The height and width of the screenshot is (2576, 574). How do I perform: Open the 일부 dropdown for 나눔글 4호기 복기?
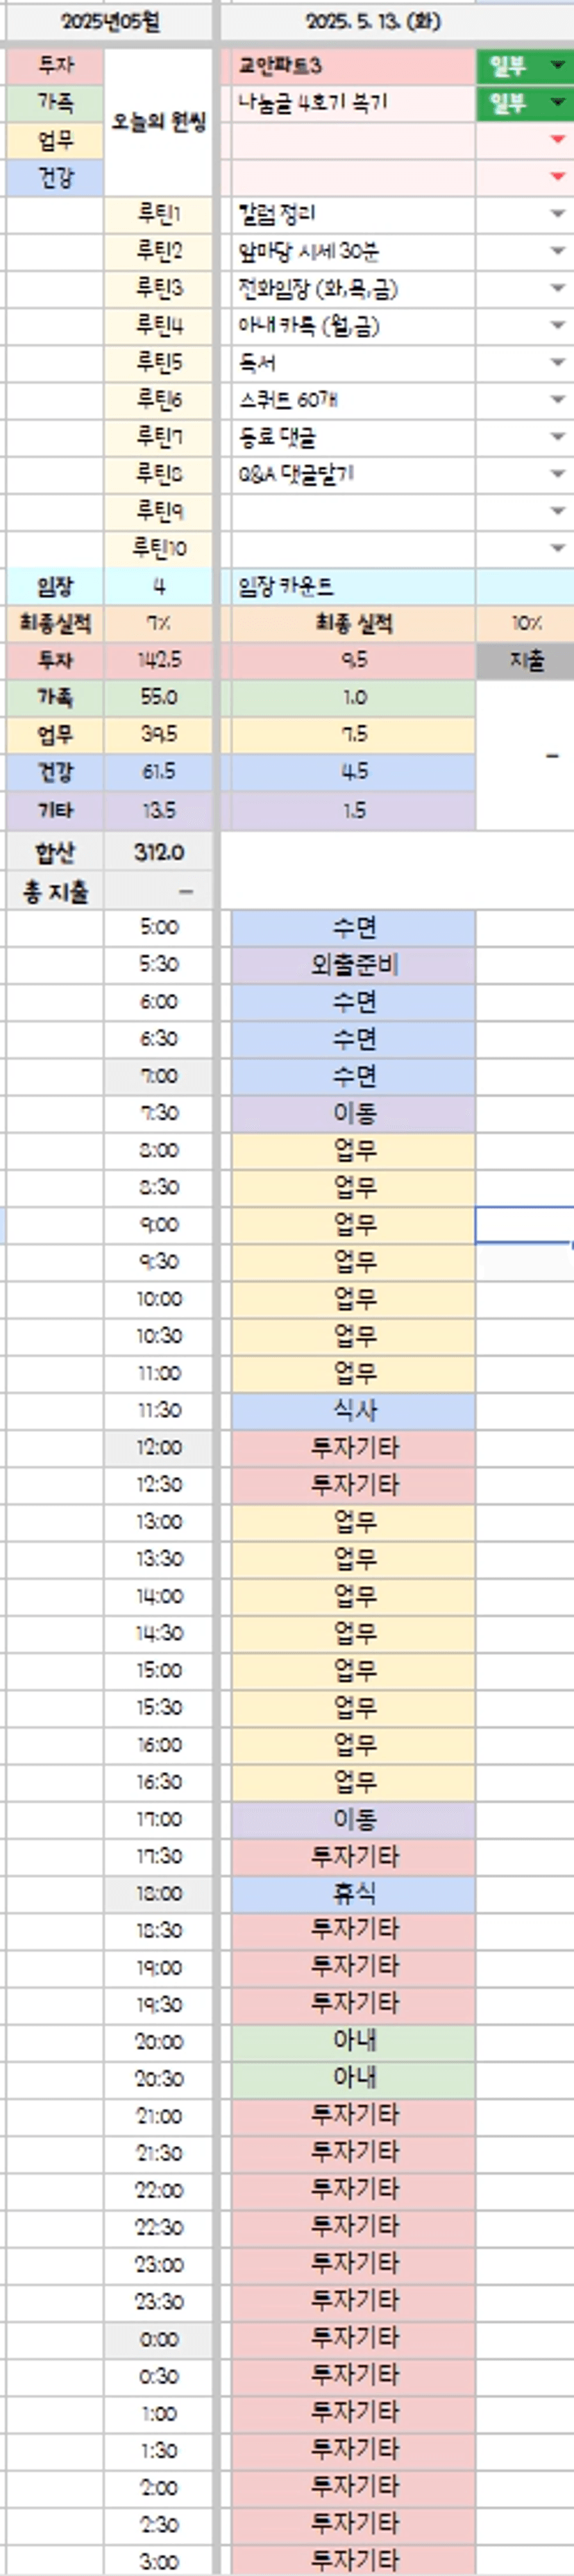pos(557,103)
